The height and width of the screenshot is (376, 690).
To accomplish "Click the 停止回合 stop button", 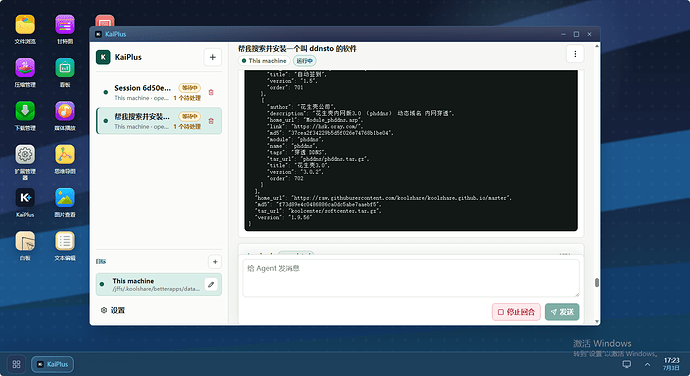I will (x=516, y=312).
